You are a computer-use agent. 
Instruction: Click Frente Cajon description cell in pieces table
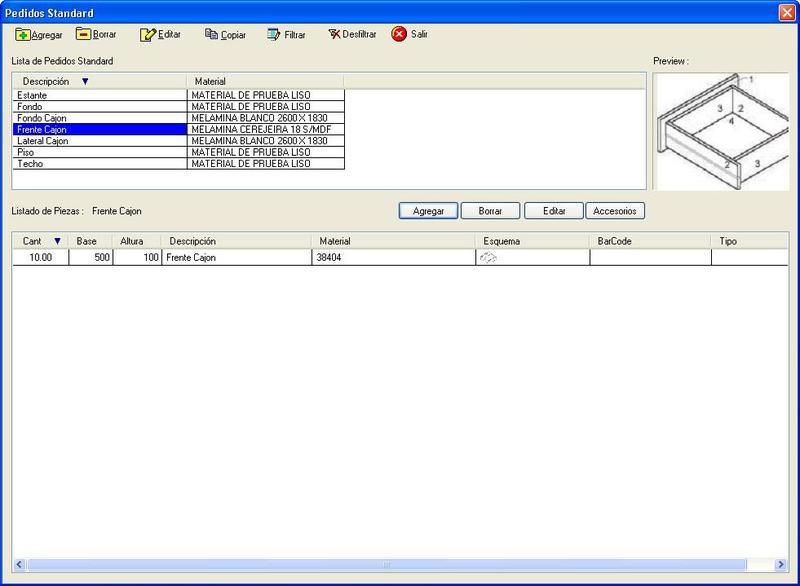(x=237, y=258)
